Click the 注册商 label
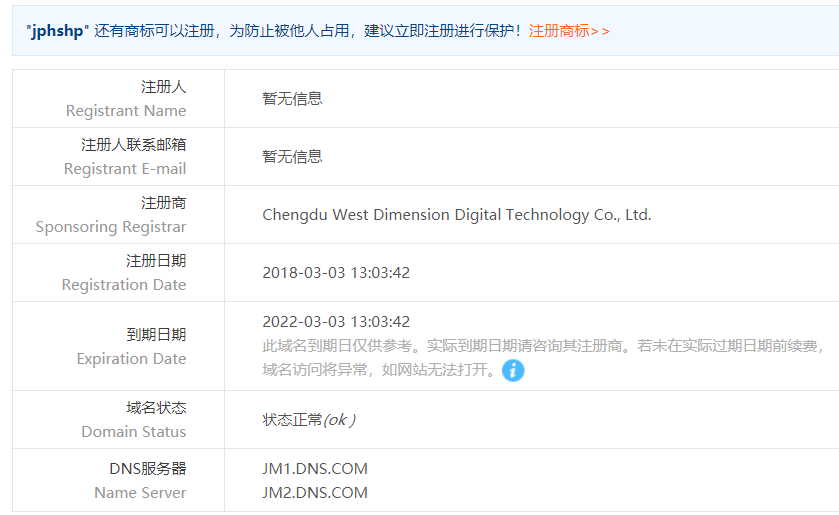The width and height of the screenshot is (839, 515). point(164,203)
